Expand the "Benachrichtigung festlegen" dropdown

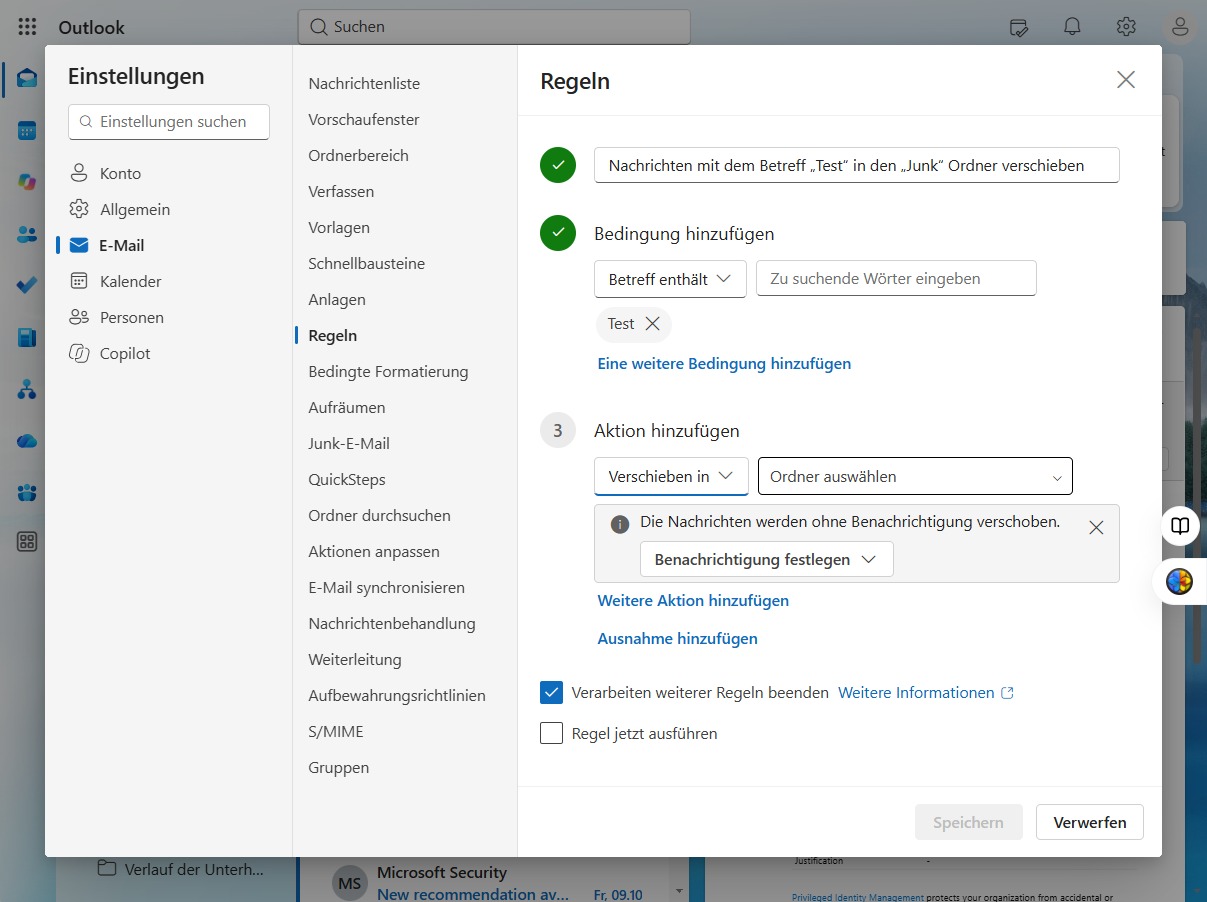[x=766, y=560]
